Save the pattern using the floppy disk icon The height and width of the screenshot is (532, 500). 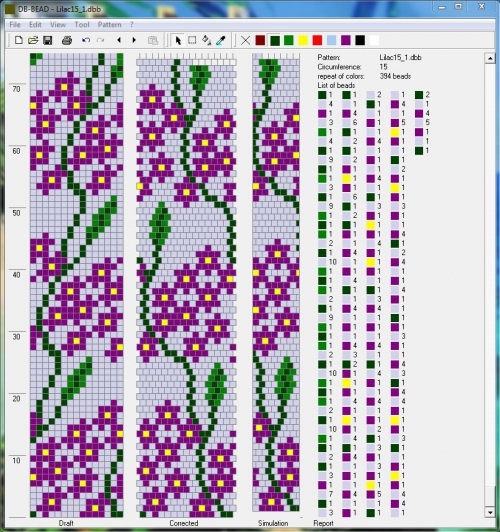[x=47, y=40]
